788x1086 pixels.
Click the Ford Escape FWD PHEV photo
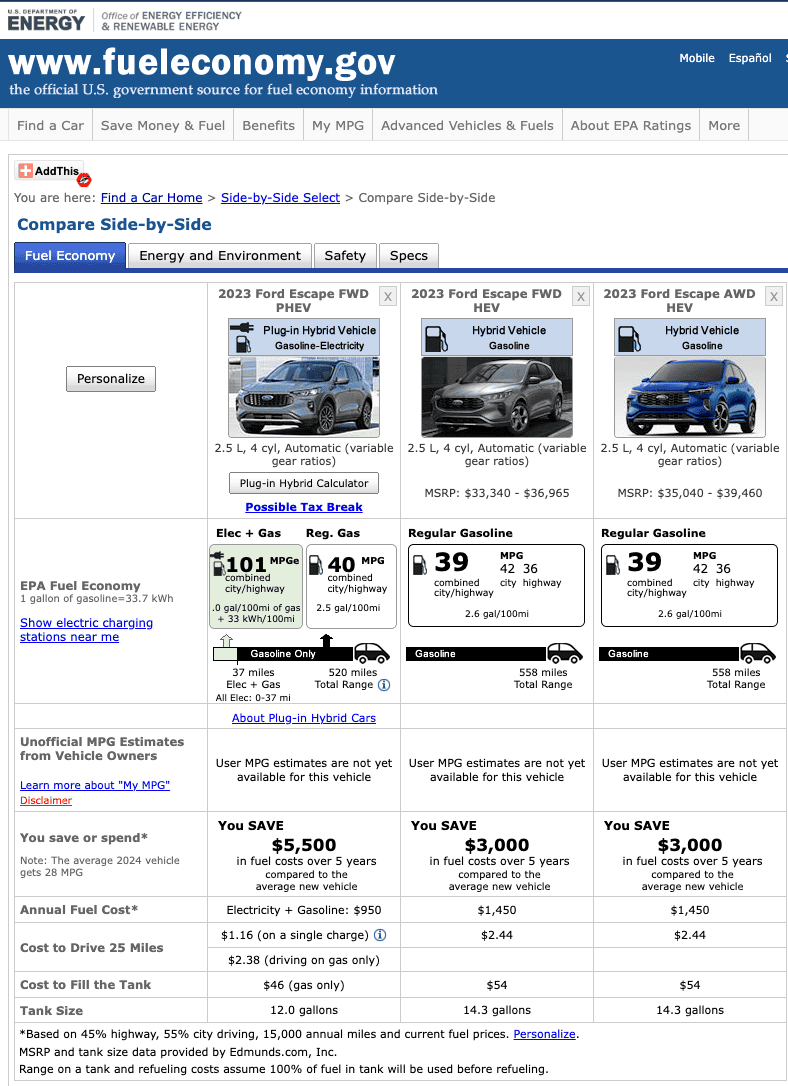pos(304,397)
